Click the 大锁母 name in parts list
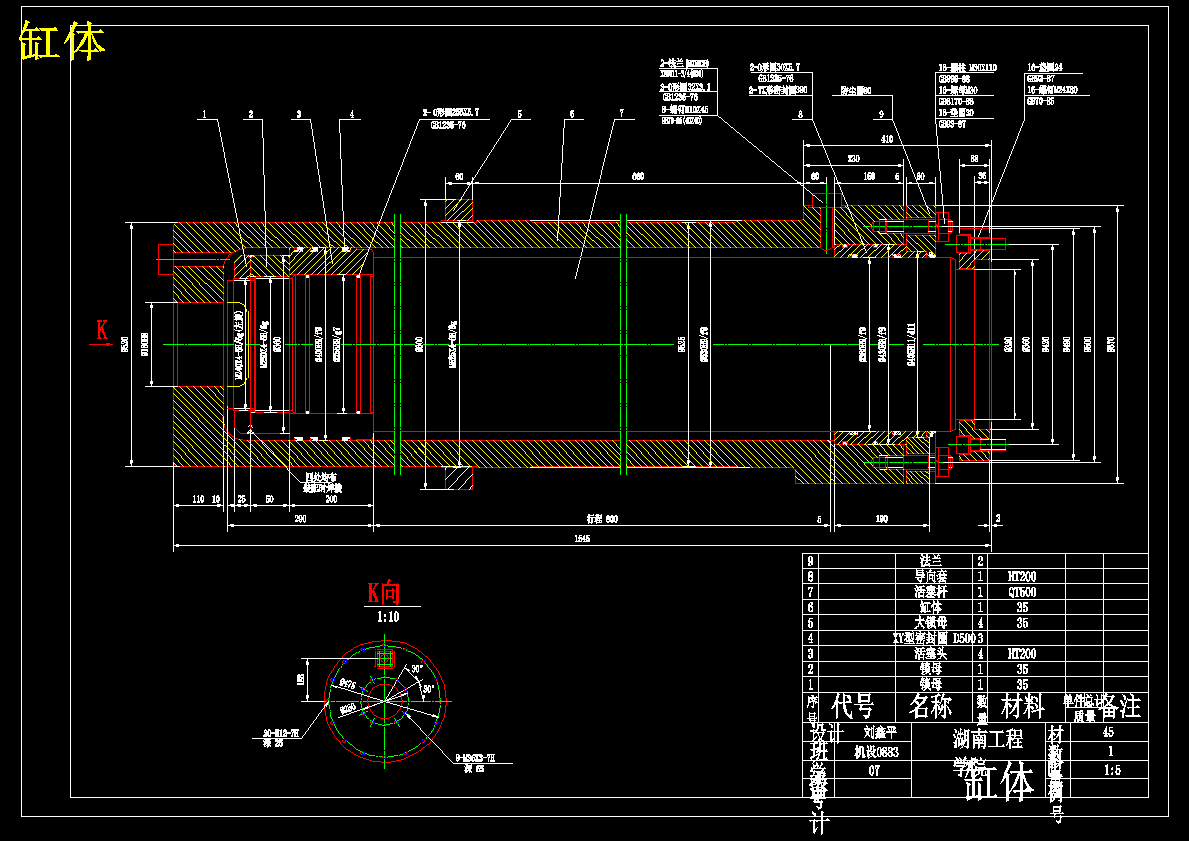Screen dimensions: 1189x841 click(930, 623)
